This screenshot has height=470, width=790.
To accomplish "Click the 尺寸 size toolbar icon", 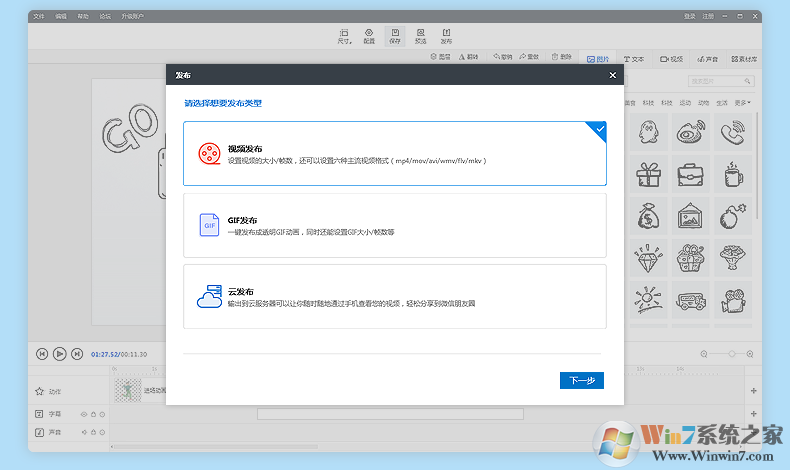I will (344, 36).
